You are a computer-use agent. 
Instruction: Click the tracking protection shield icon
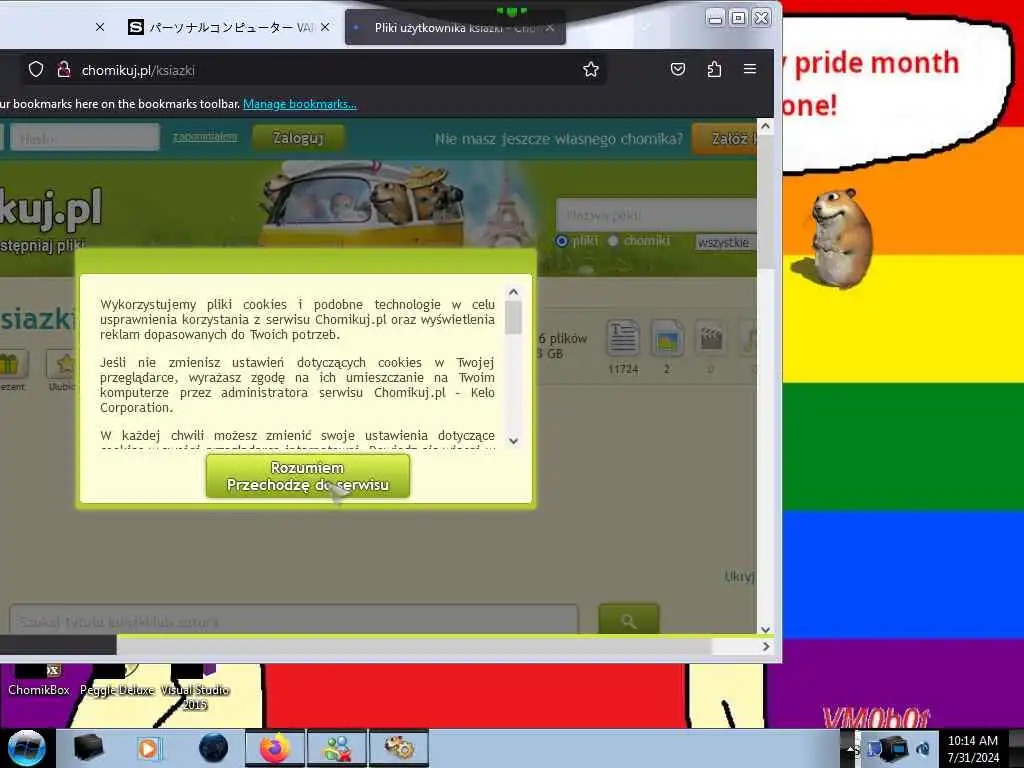[x=36, y=69]
